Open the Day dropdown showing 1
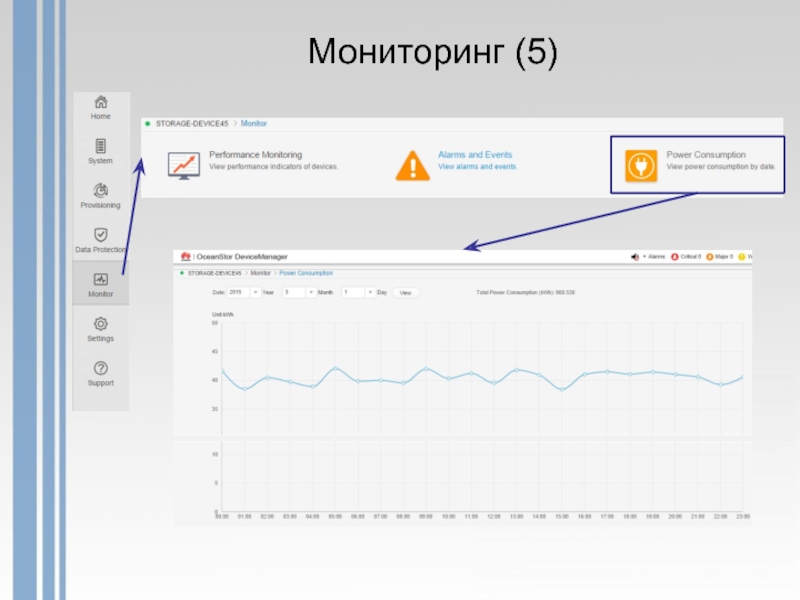 [359, 292]
